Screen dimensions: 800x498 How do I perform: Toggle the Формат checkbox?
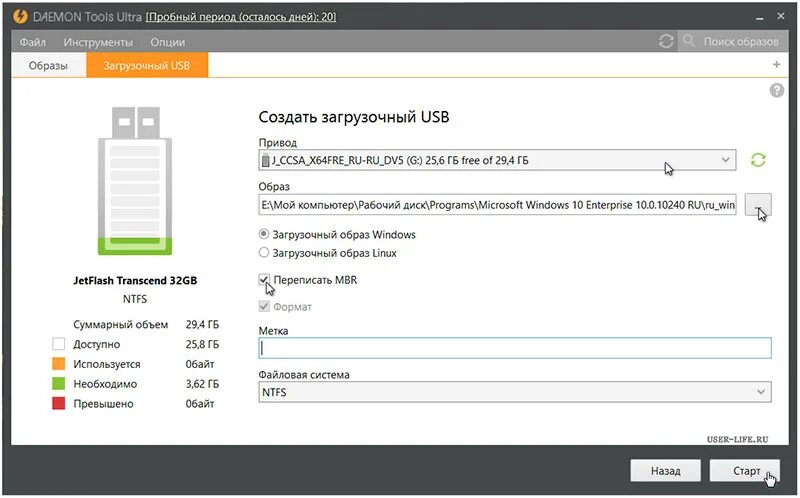pos(264,306)
